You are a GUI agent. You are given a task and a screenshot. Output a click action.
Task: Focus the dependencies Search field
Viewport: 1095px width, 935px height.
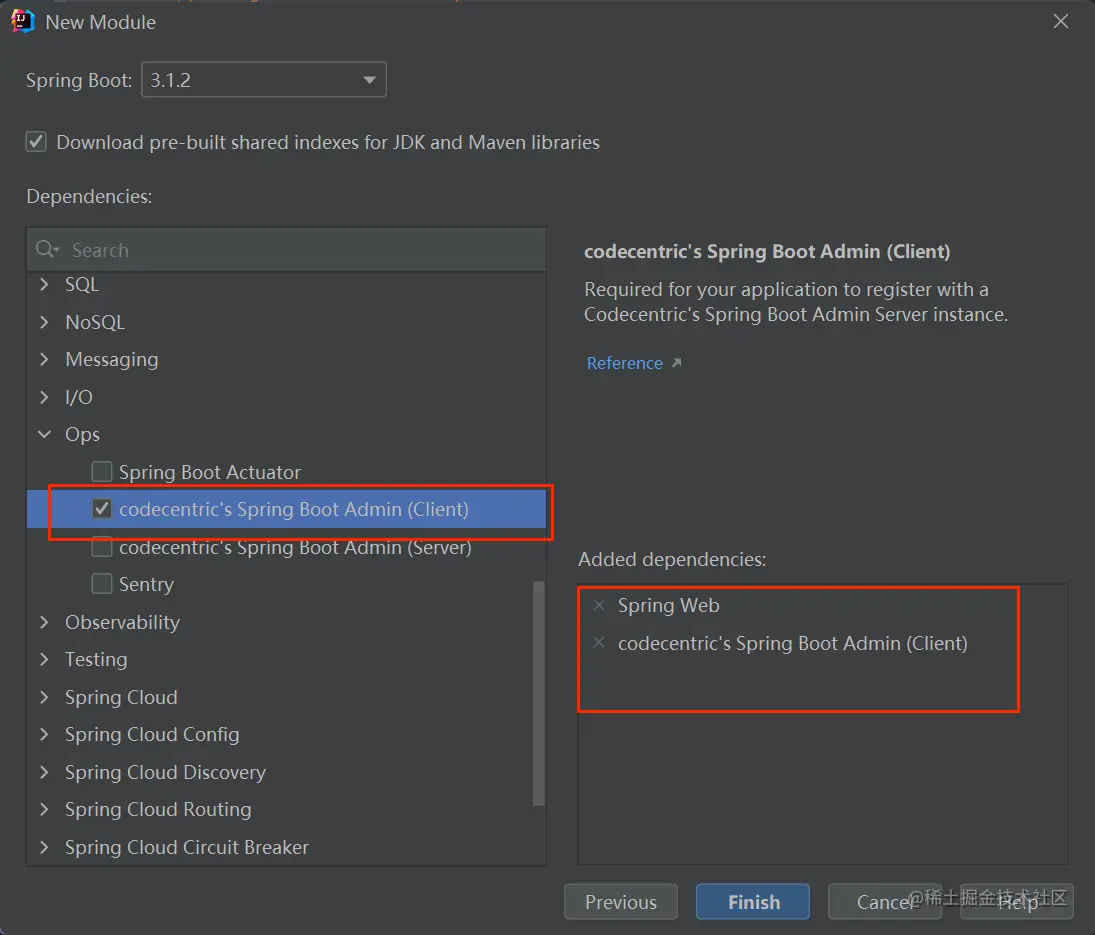coord(286,249)
